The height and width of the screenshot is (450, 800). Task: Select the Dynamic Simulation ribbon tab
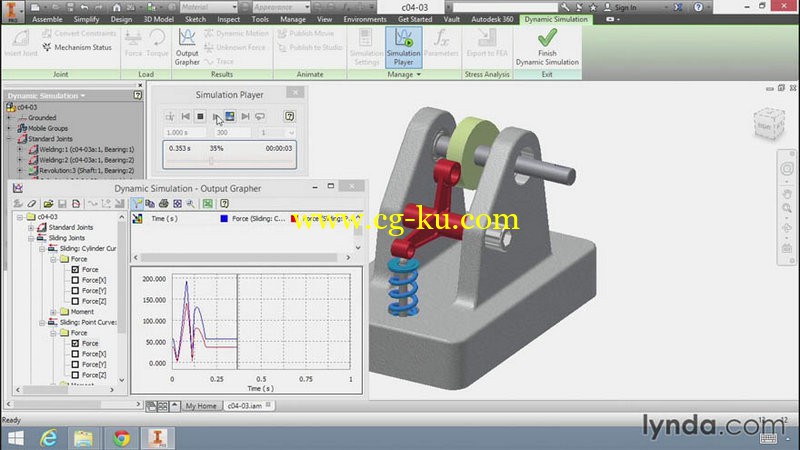pyautogui.click(x=556, y=19)
